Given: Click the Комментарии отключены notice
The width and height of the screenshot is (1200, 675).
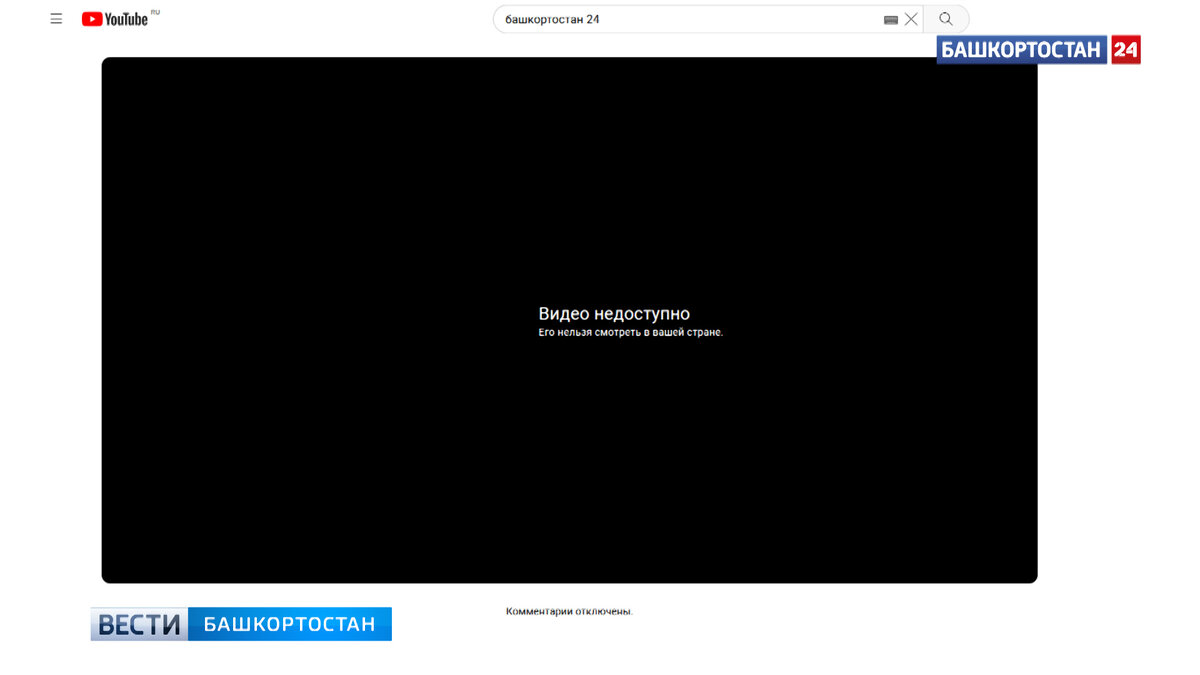Looking at the screenshot, I should 569,611.
